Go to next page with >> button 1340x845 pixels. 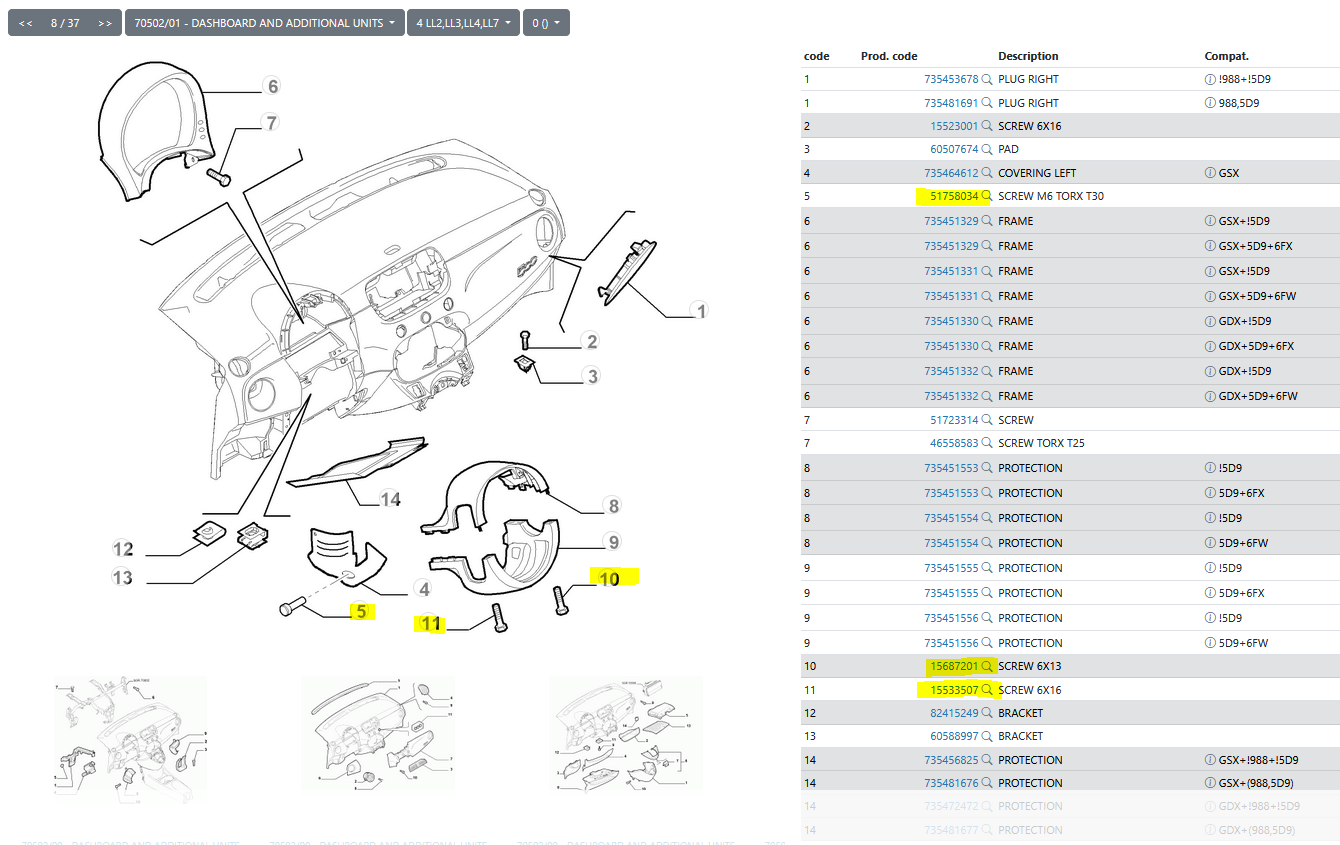[x=105, y=23]
